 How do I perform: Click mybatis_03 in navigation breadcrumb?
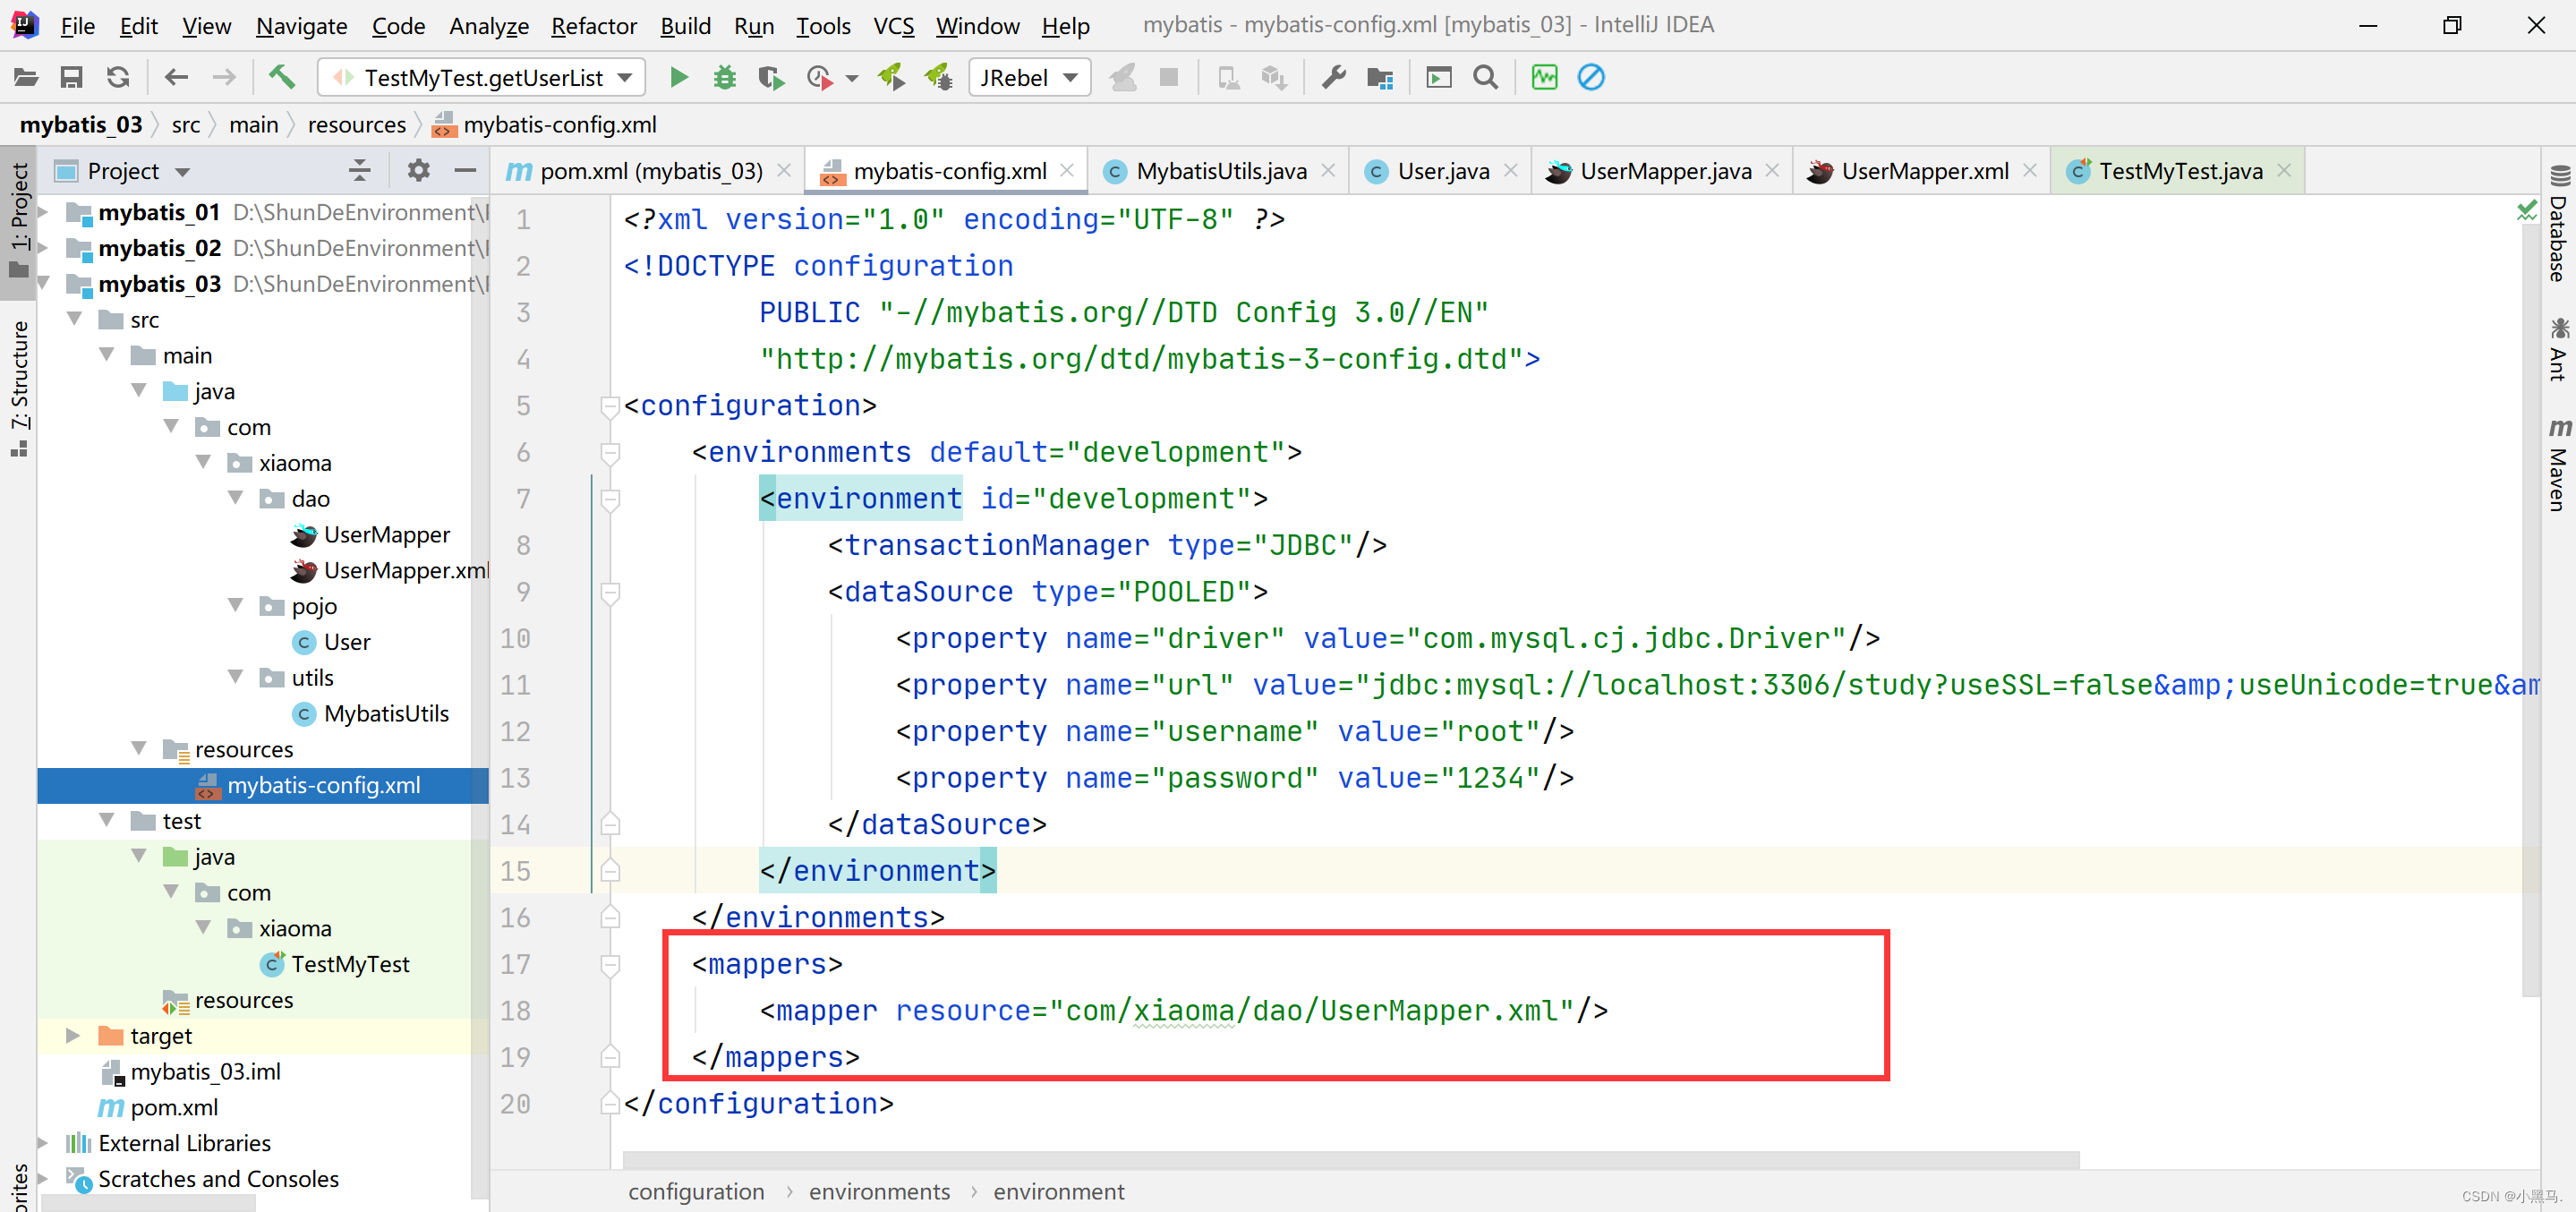click(x=81, y=124)
